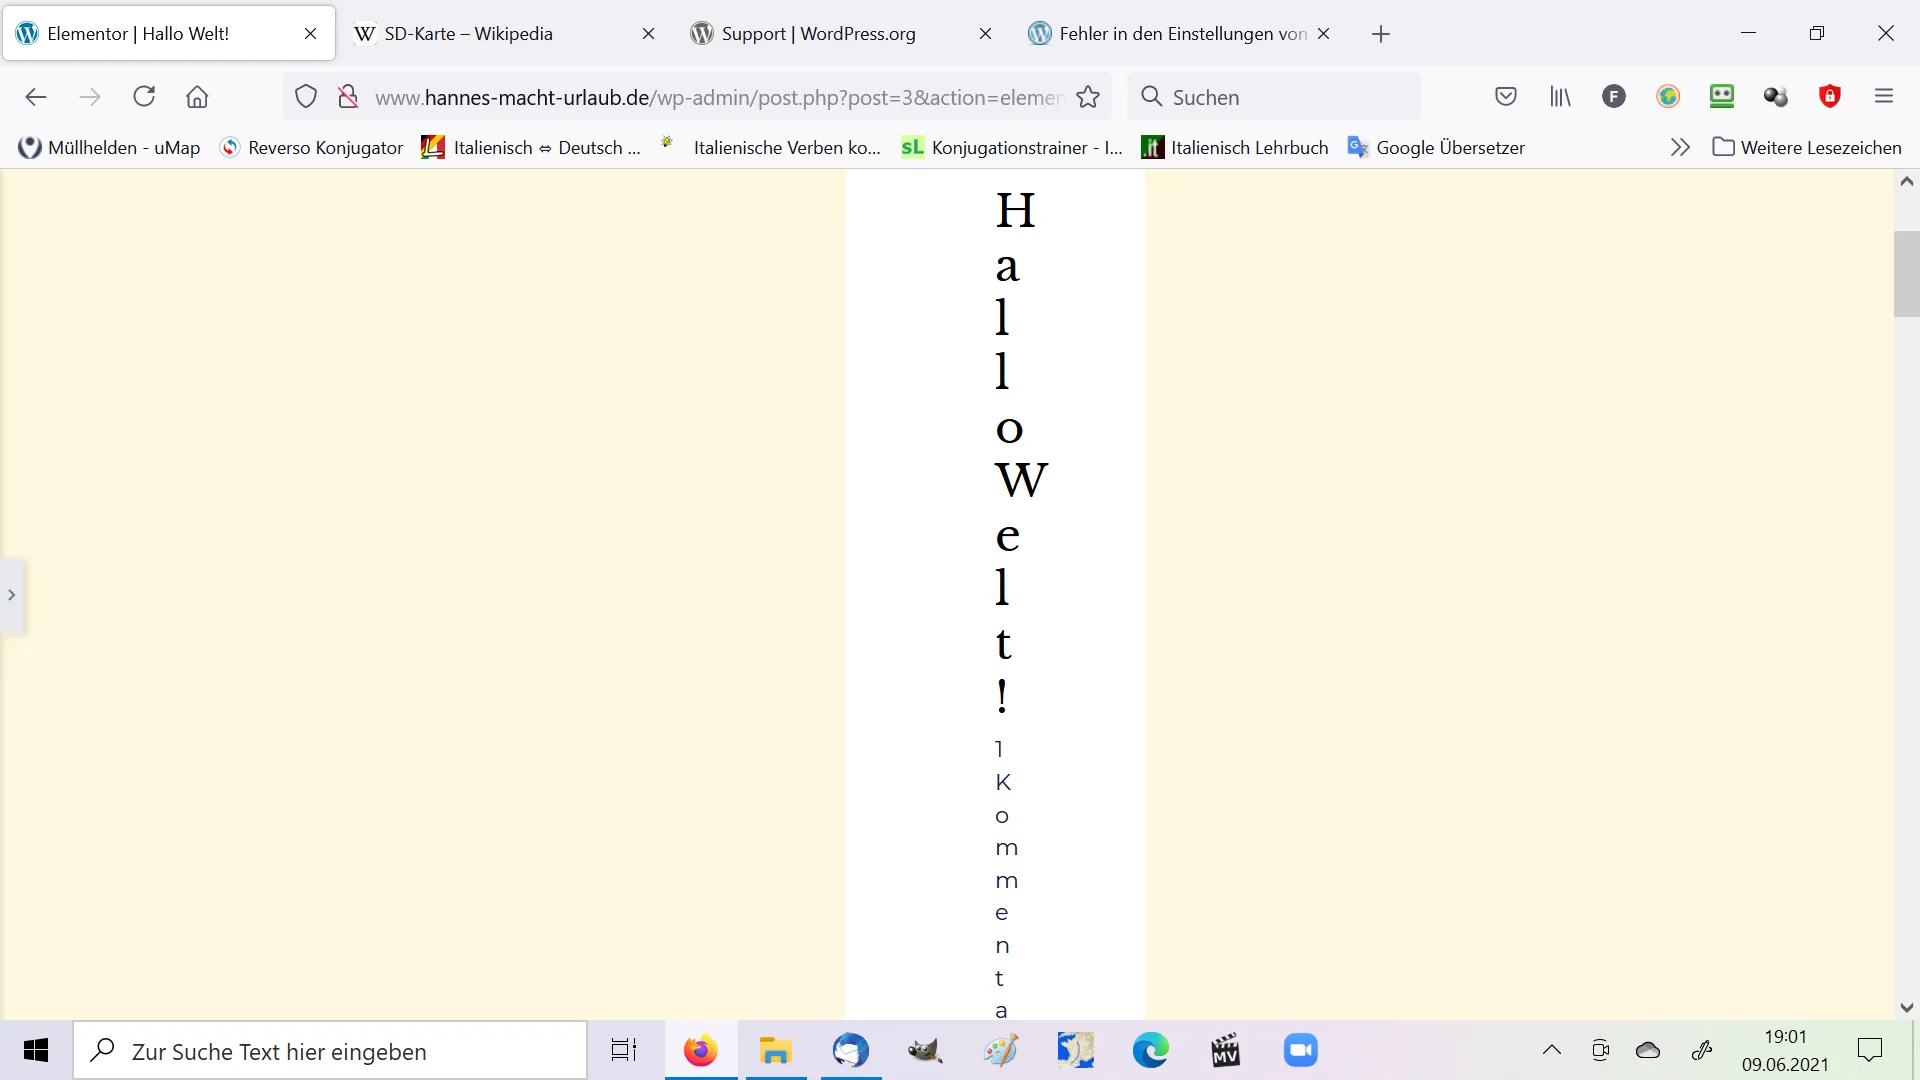The width and height of the screenshot is (1920, 1080).
Task: Open the Italienische Verben bookmark
Action: pos(770,148)
